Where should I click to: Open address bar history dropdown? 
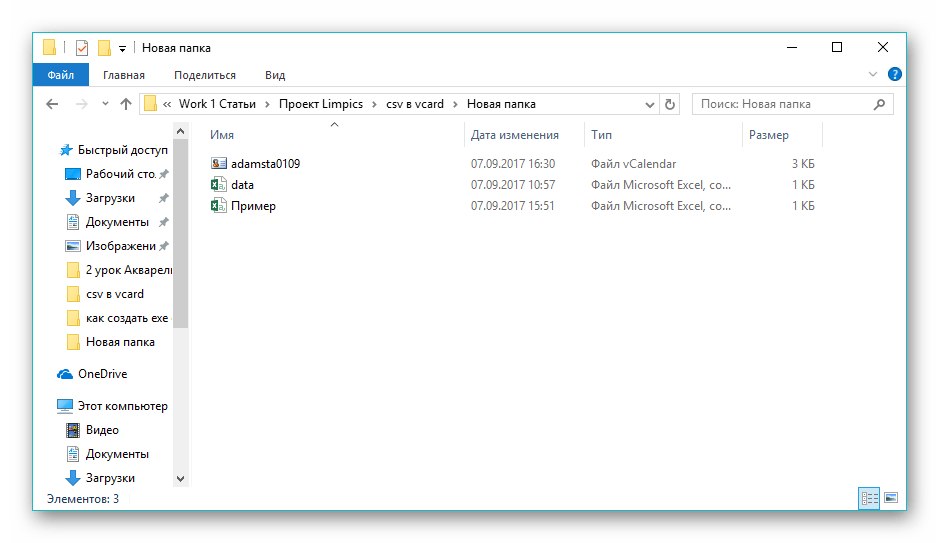pos(650,105)
